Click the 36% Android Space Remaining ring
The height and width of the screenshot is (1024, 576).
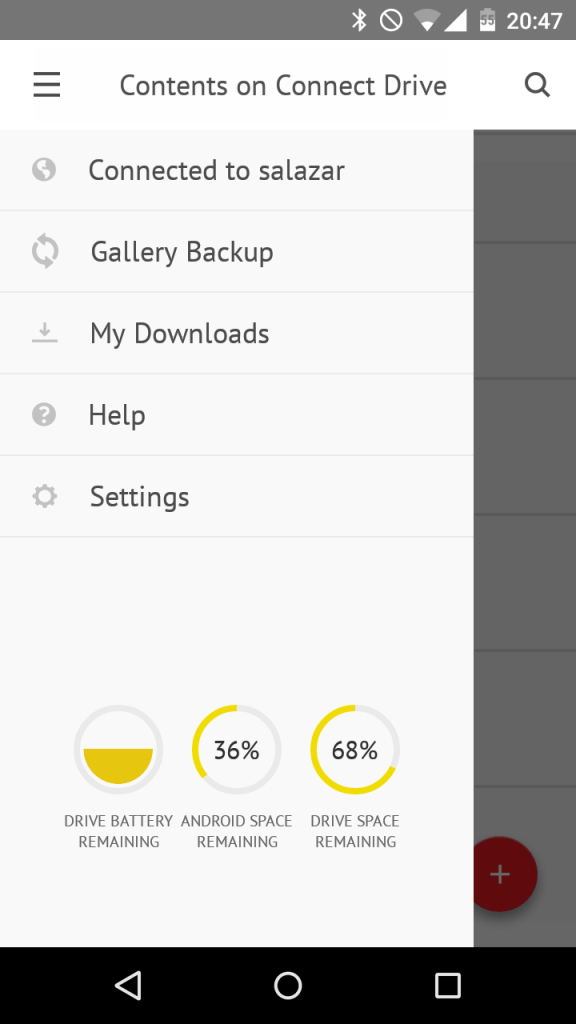tap(236, 749)
